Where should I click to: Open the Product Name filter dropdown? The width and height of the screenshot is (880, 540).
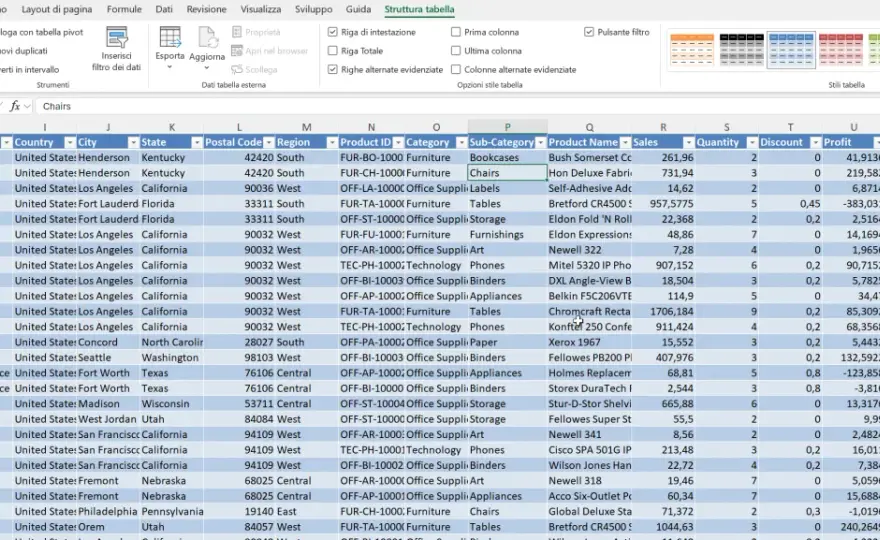click(625, 143)
